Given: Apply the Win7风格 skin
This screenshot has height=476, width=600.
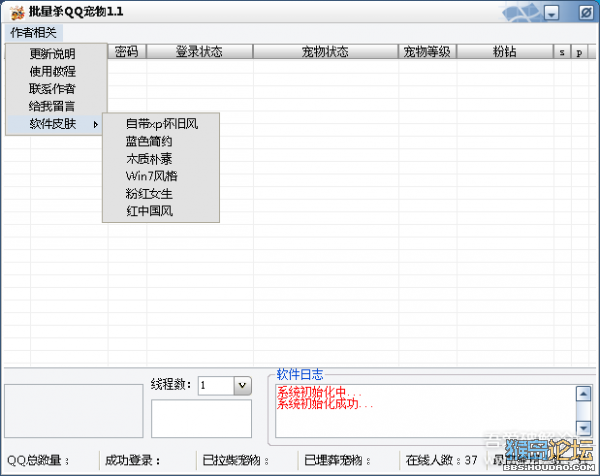Looking at the screenshot, I should point(152,176).
